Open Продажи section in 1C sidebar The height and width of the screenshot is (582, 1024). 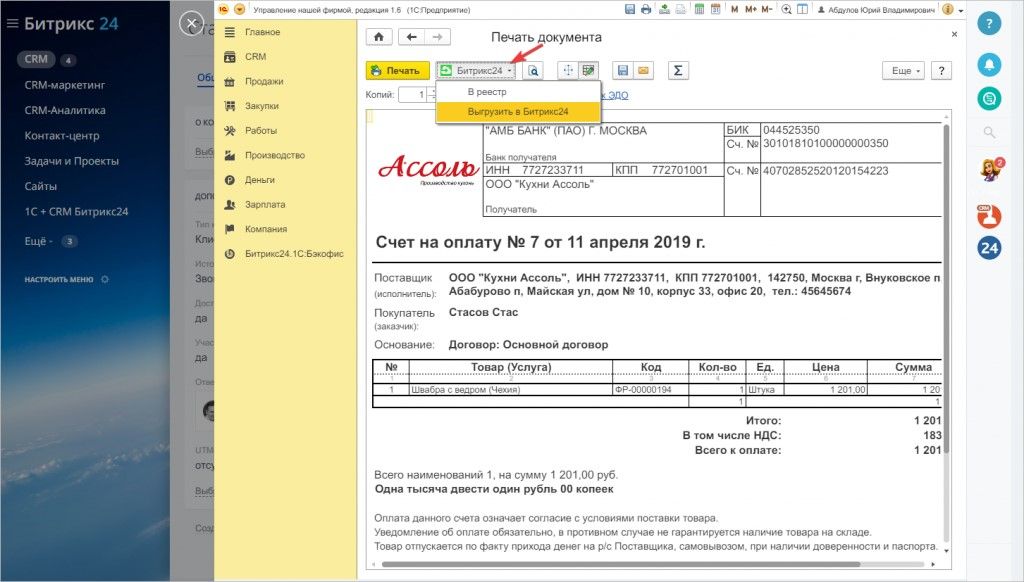coord(264,82)
